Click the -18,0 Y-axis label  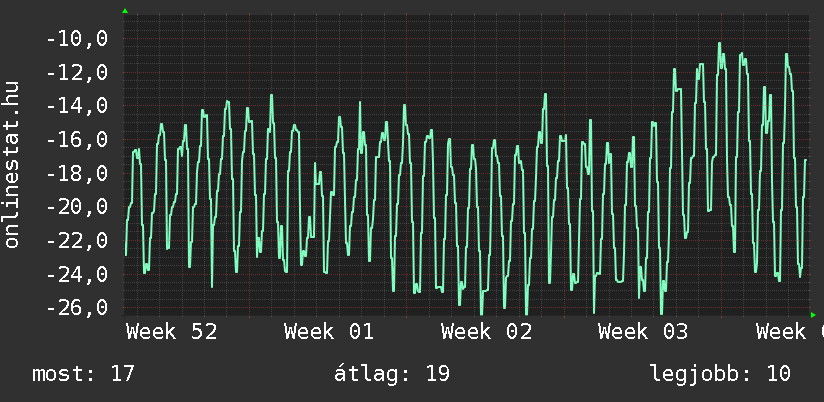pos(76,174)
